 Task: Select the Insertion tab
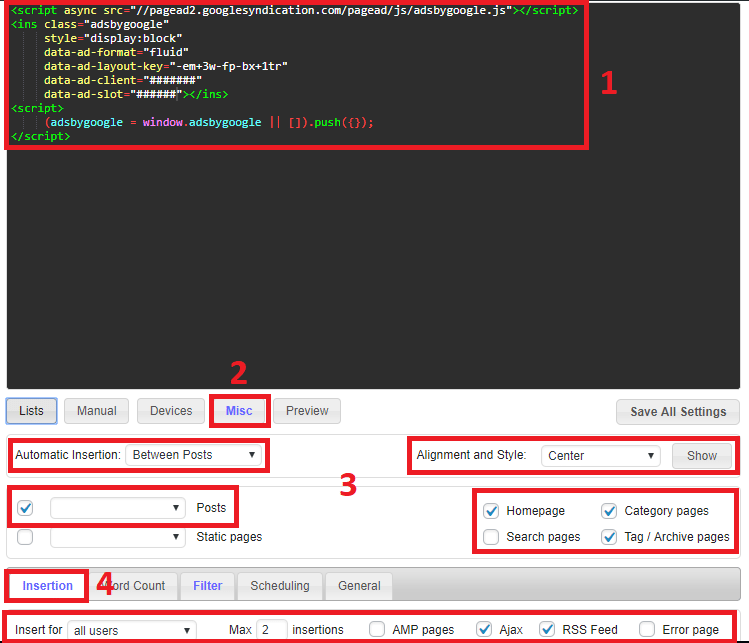47,586
